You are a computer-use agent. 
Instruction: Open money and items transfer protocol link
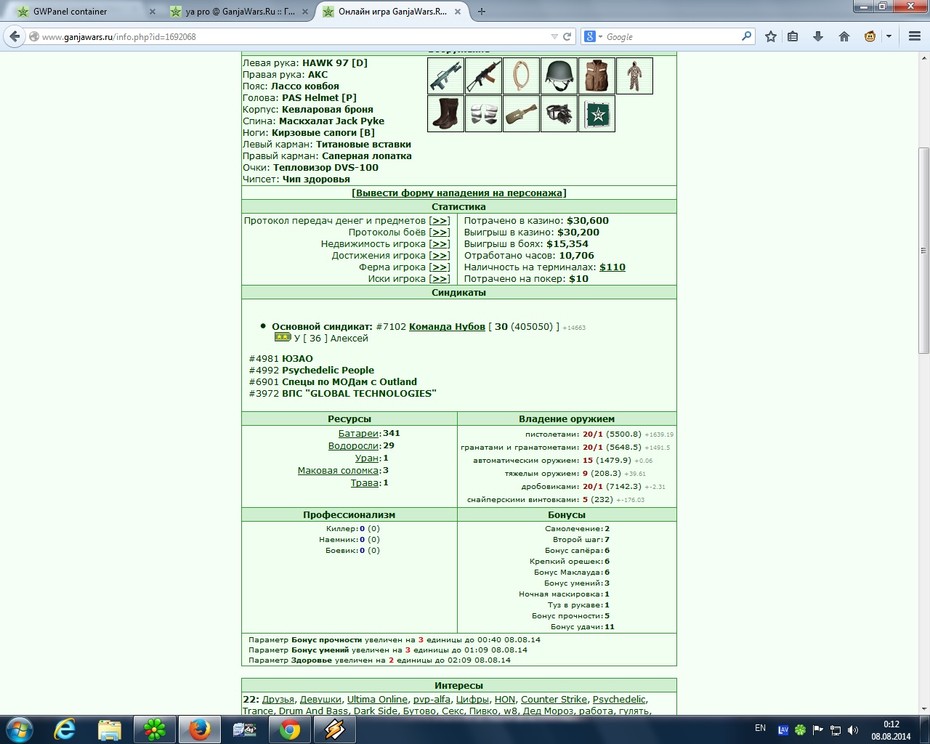439,221
